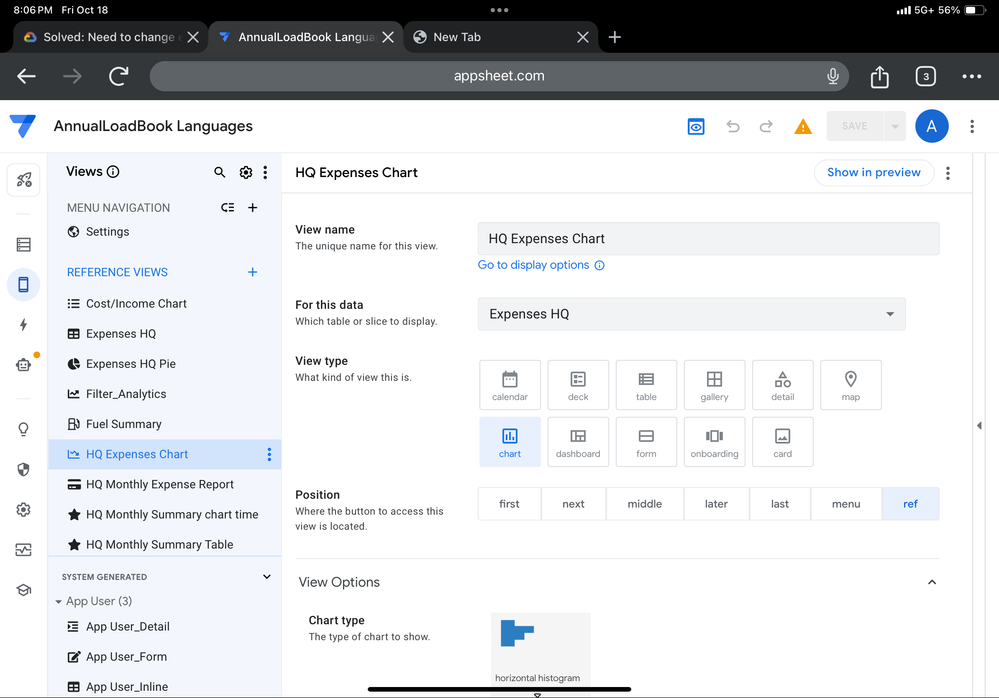Select gallery view type
The height and width of the screenshot is (698, 999).
coord(714,385)
